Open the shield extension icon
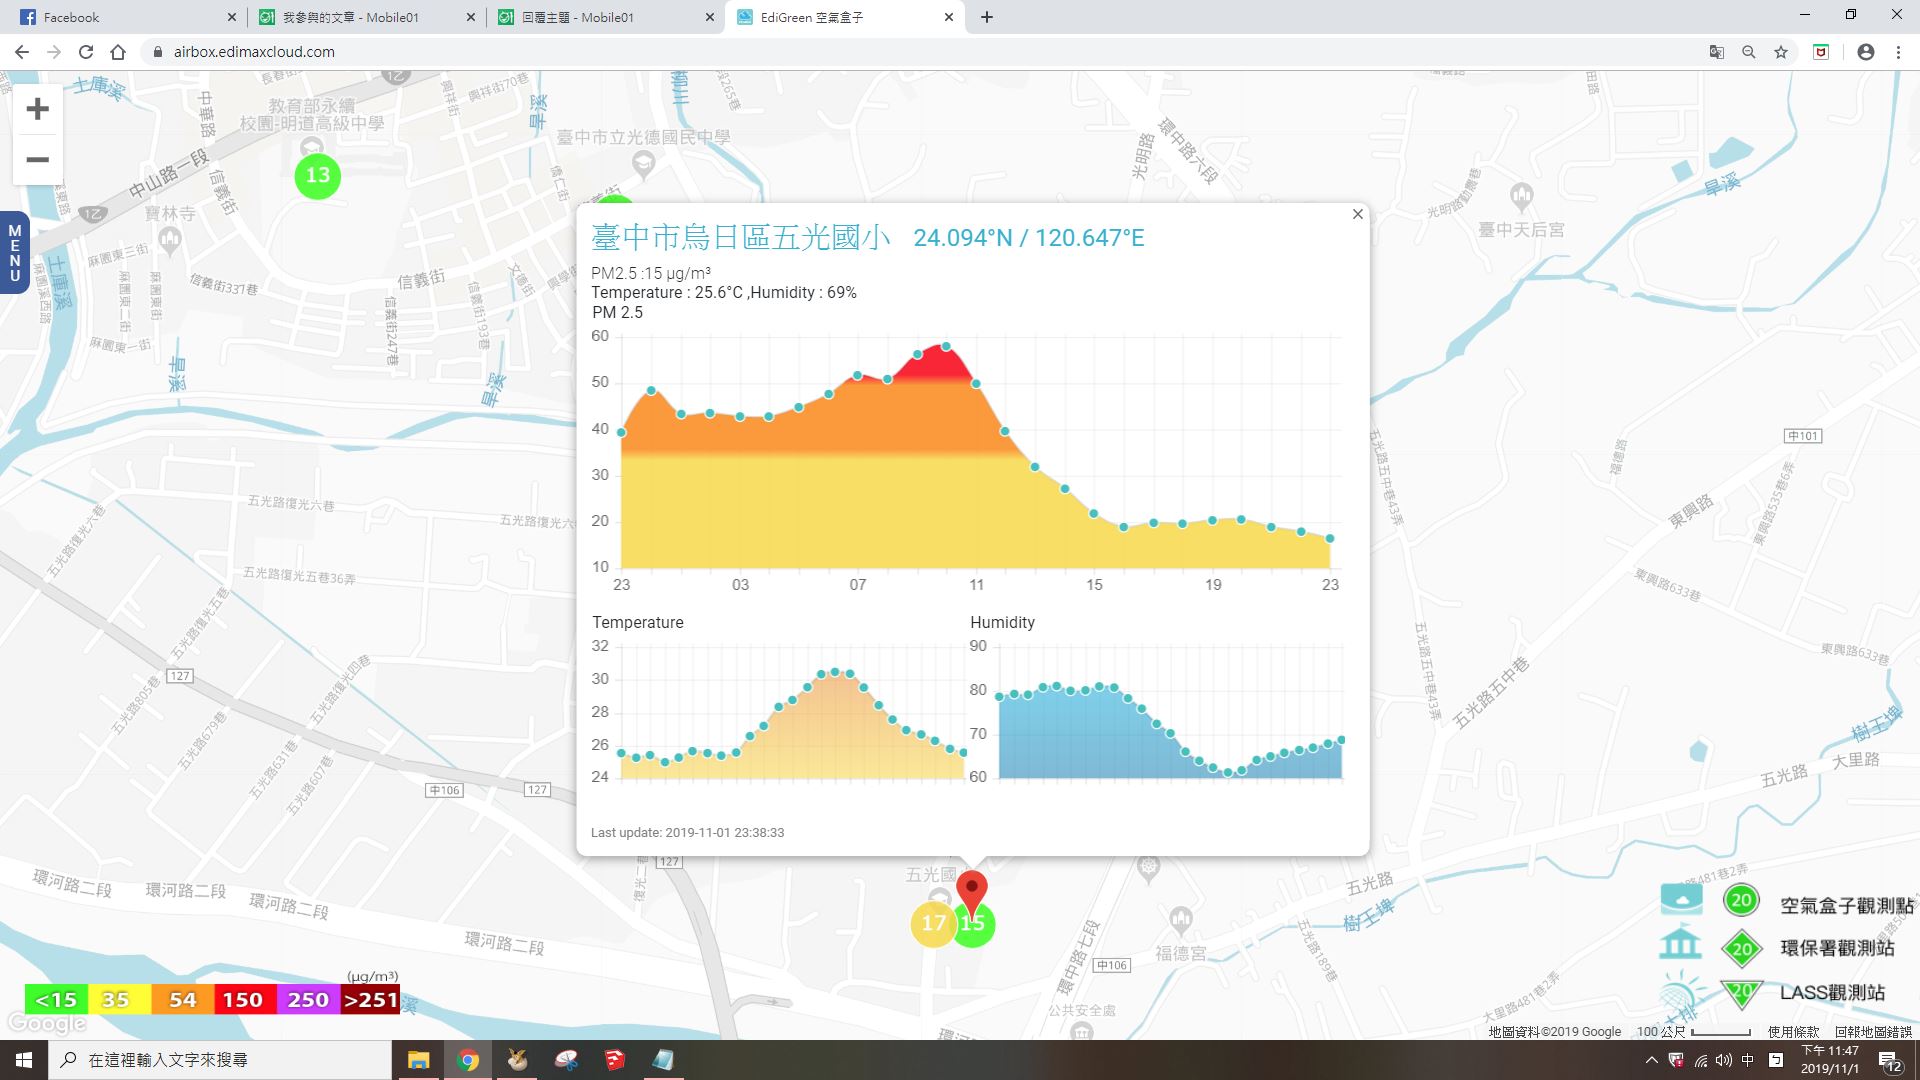Image resolution: width=1920 pixels, height=1080 pixels. 1821,52
